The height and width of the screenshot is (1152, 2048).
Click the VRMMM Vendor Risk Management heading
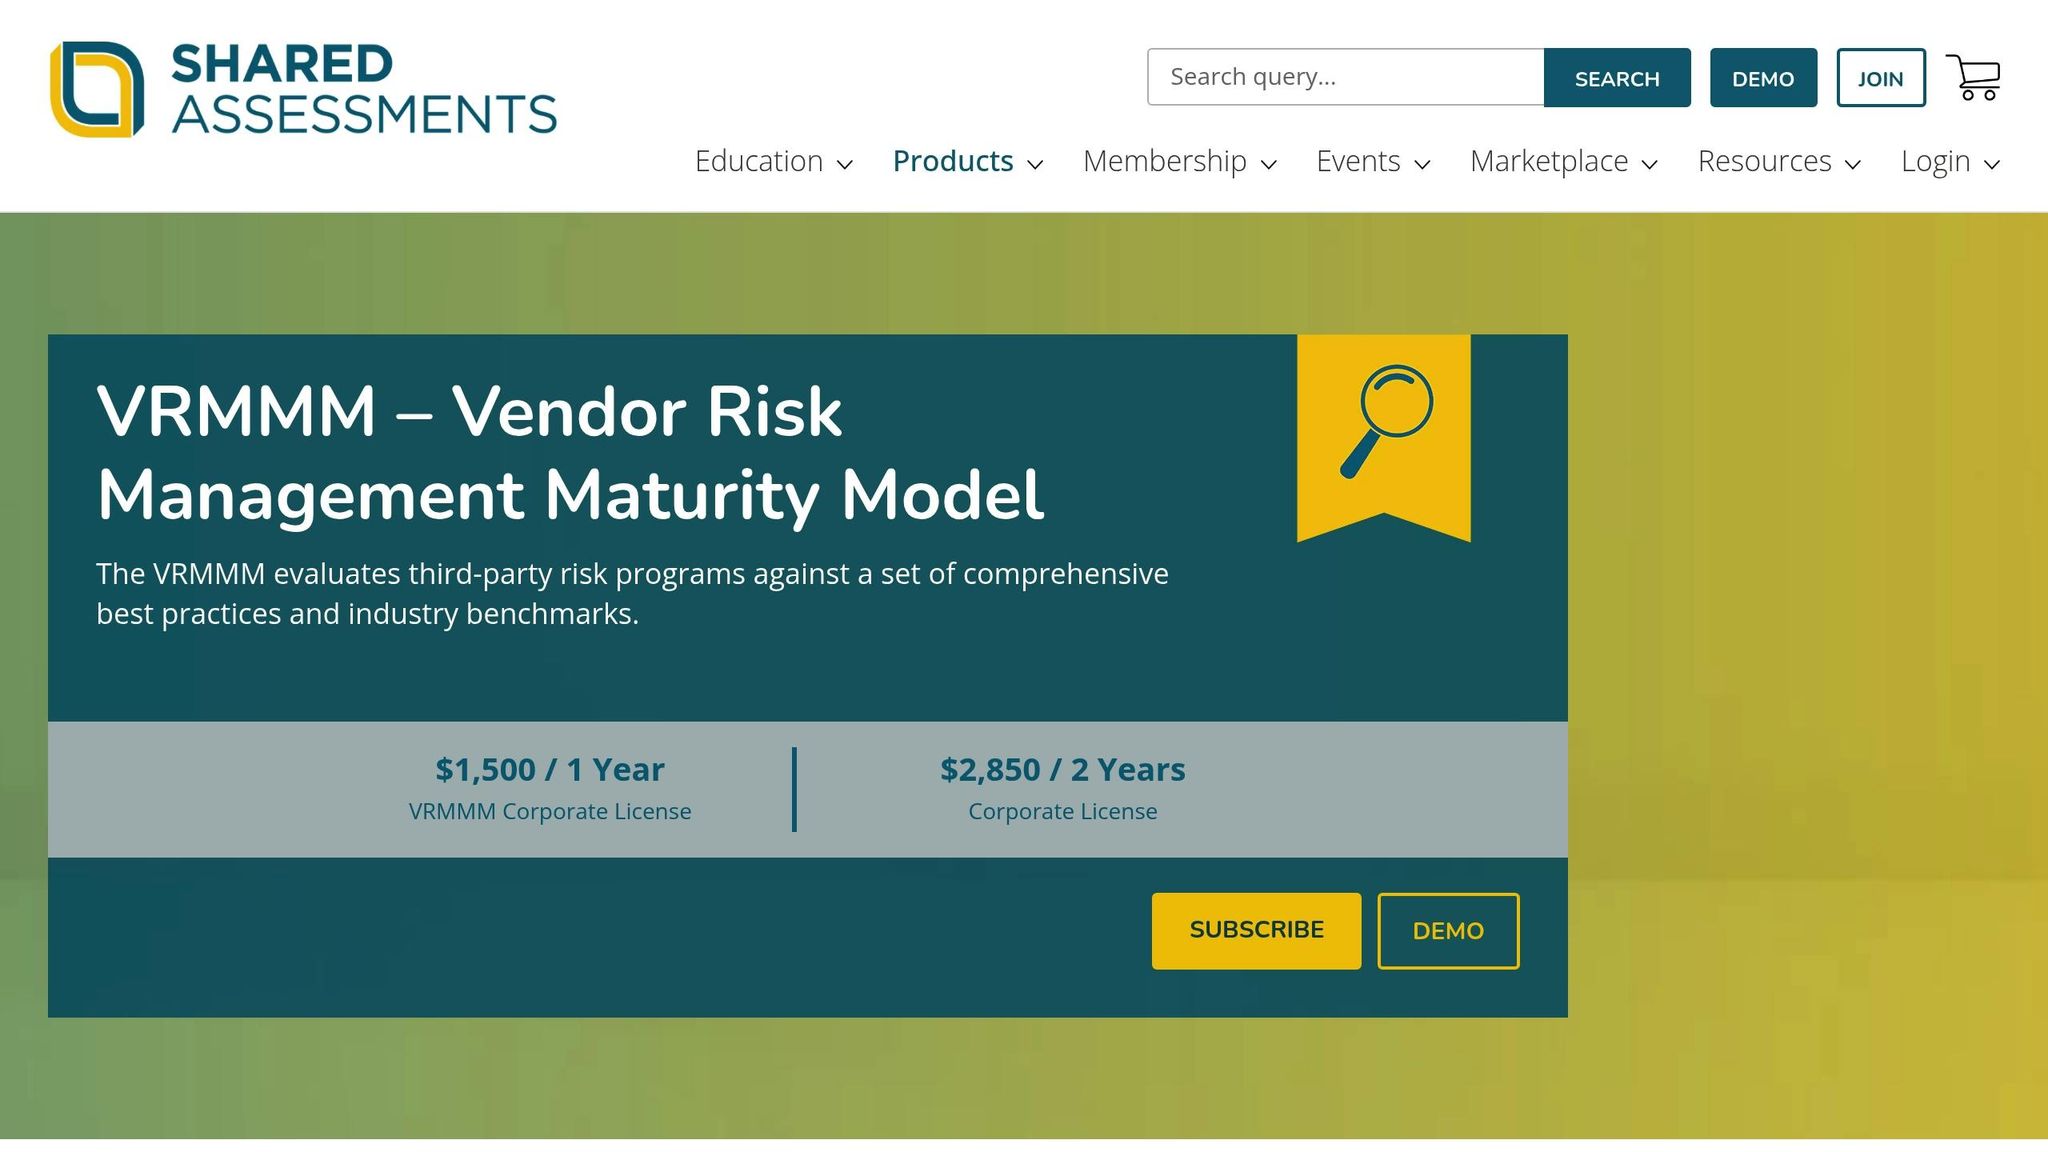tap(570, 454)
